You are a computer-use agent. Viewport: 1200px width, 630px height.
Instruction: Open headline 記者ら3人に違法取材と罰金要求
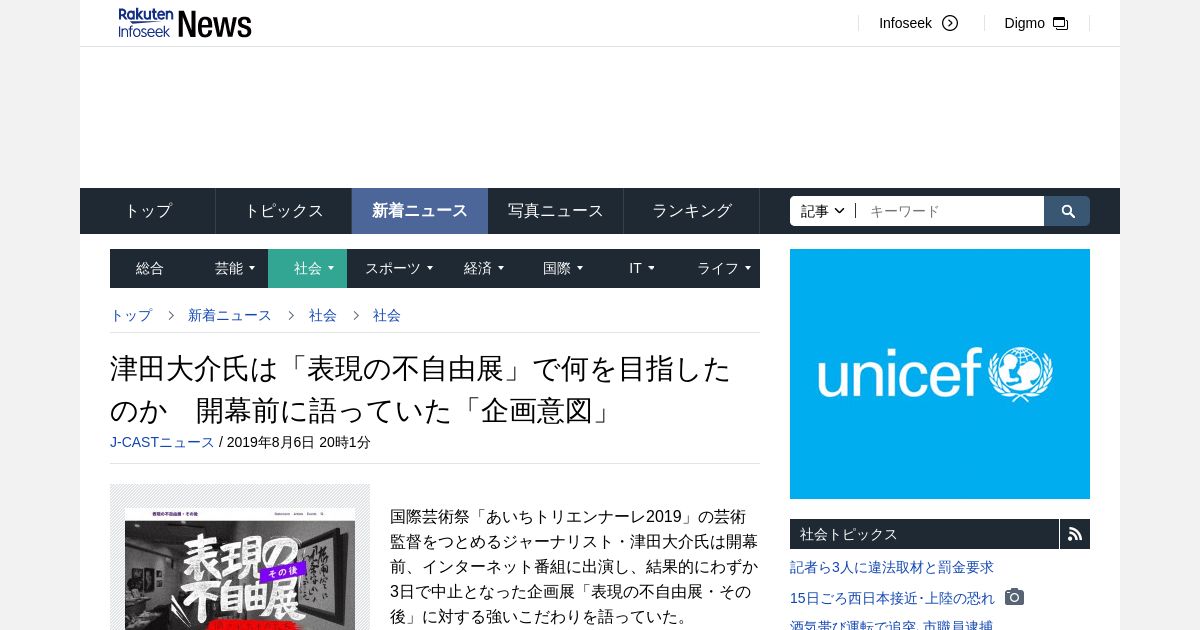892,567
